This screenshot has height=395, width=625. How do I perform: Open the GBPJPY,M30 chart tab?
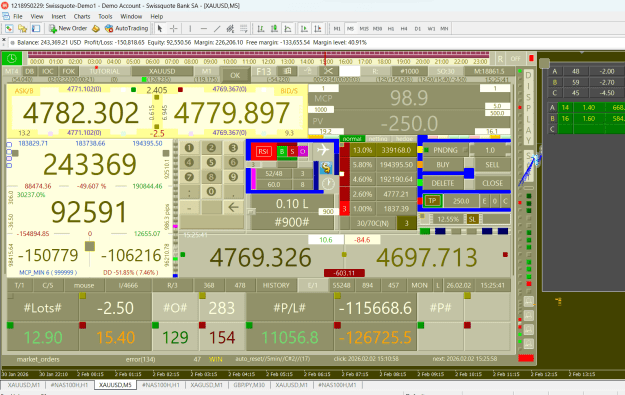point(249,385)
